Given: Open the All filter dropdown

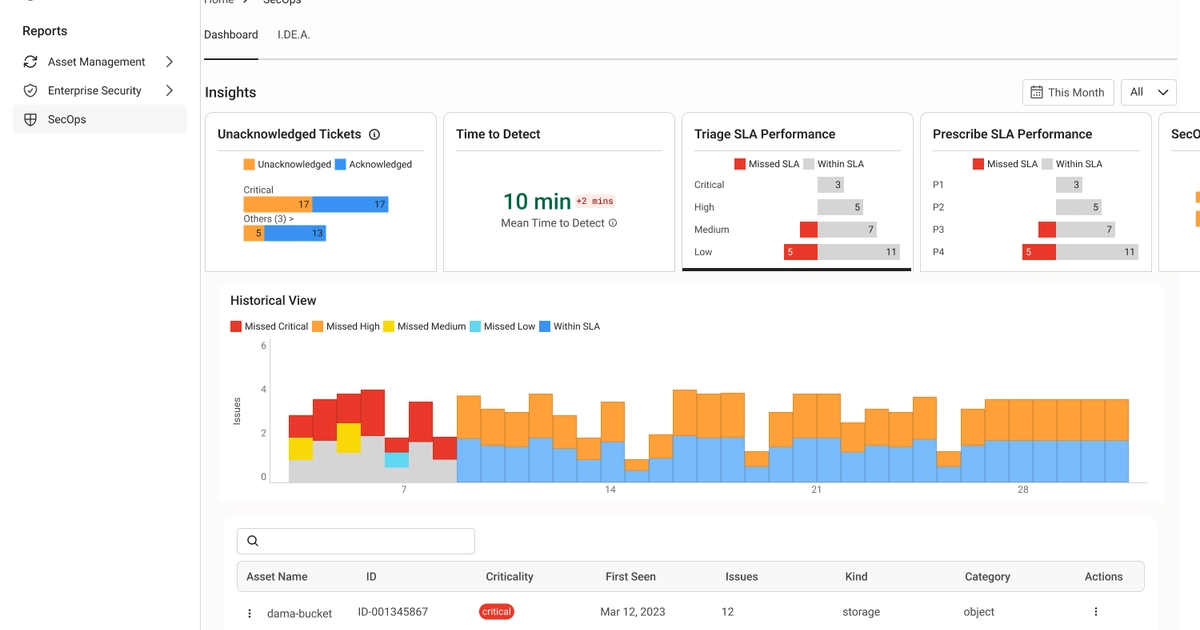Looking at the screenshot, I should [1149, 92].
